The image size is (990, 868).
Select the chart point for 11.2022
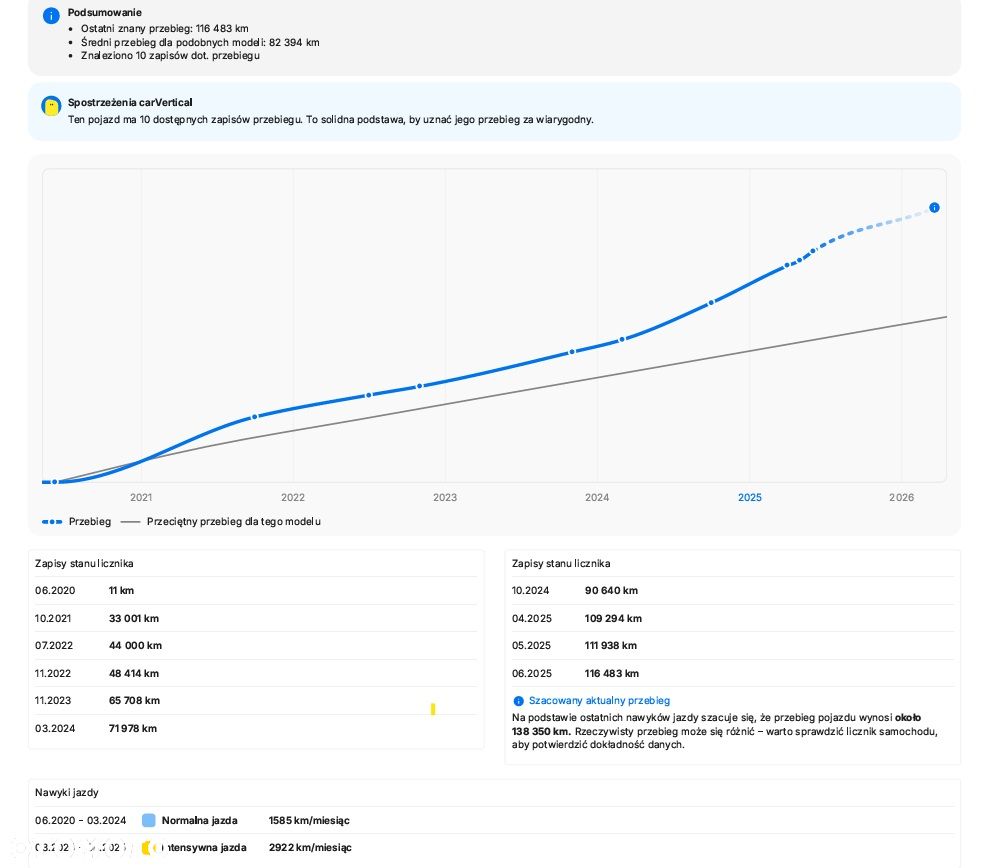419,386
